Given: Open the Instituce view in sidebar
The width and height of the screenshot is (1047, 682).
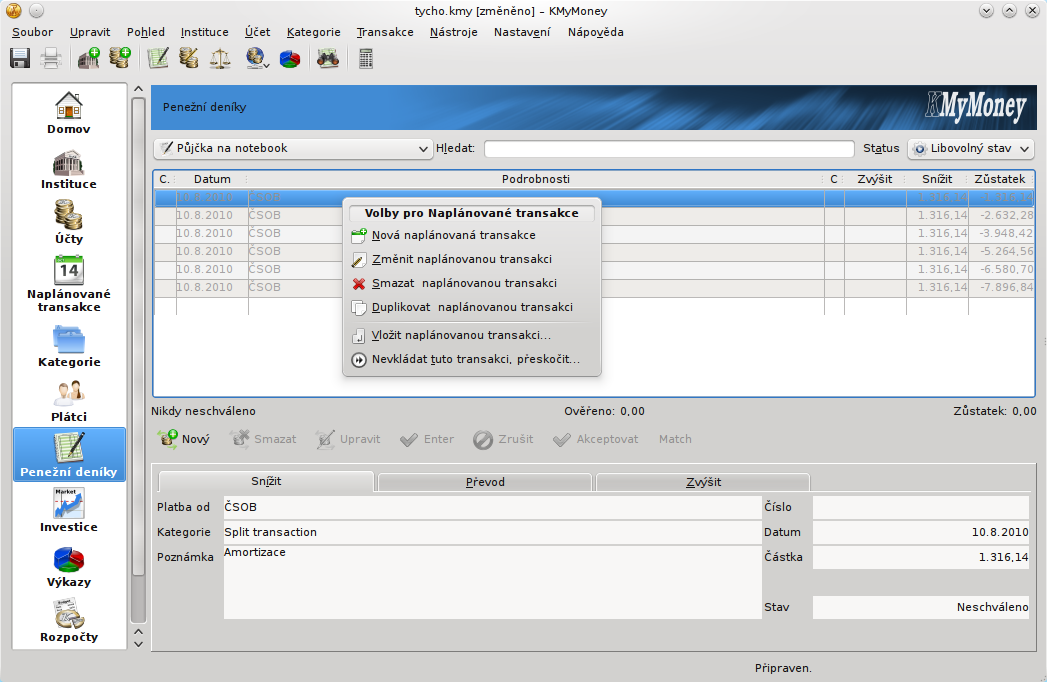Looking at the screenshot, I should click(69, 169).
